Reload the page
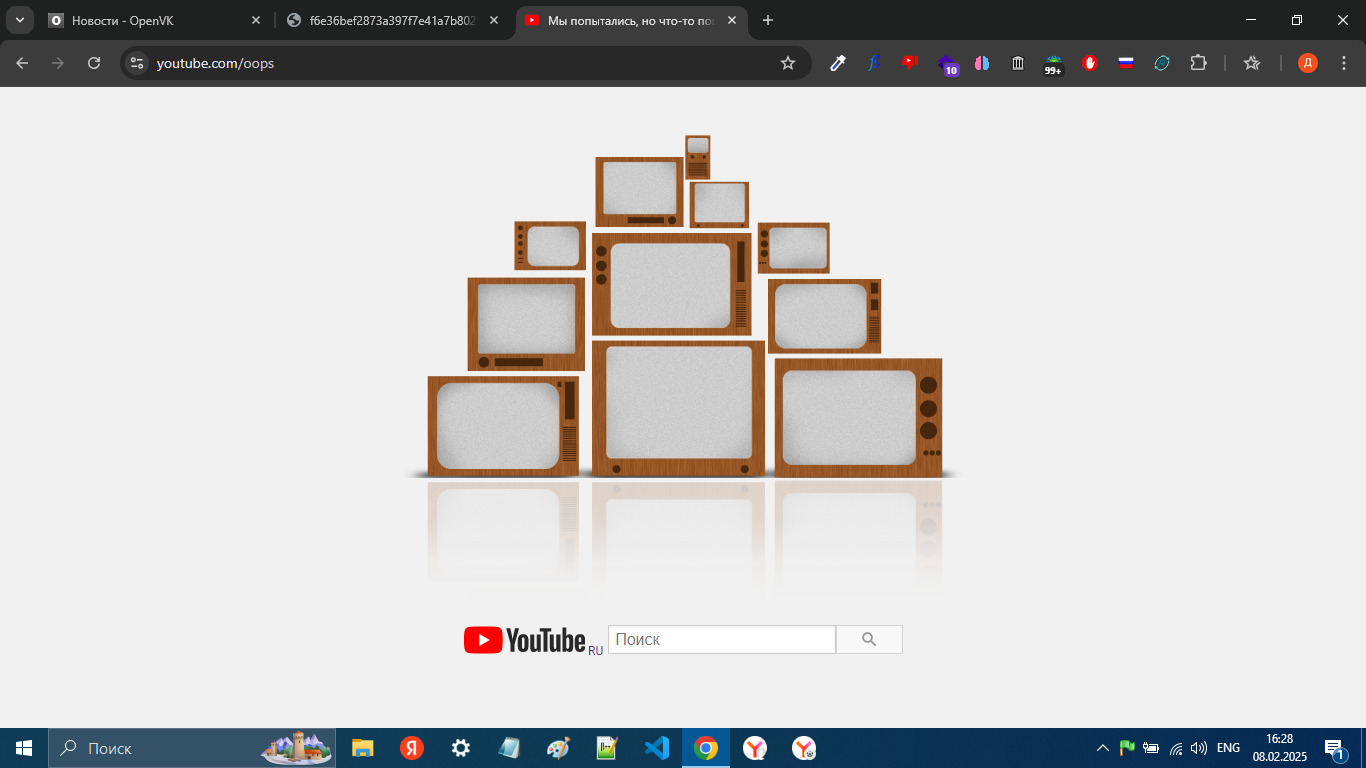 click(x=94, y=63)
